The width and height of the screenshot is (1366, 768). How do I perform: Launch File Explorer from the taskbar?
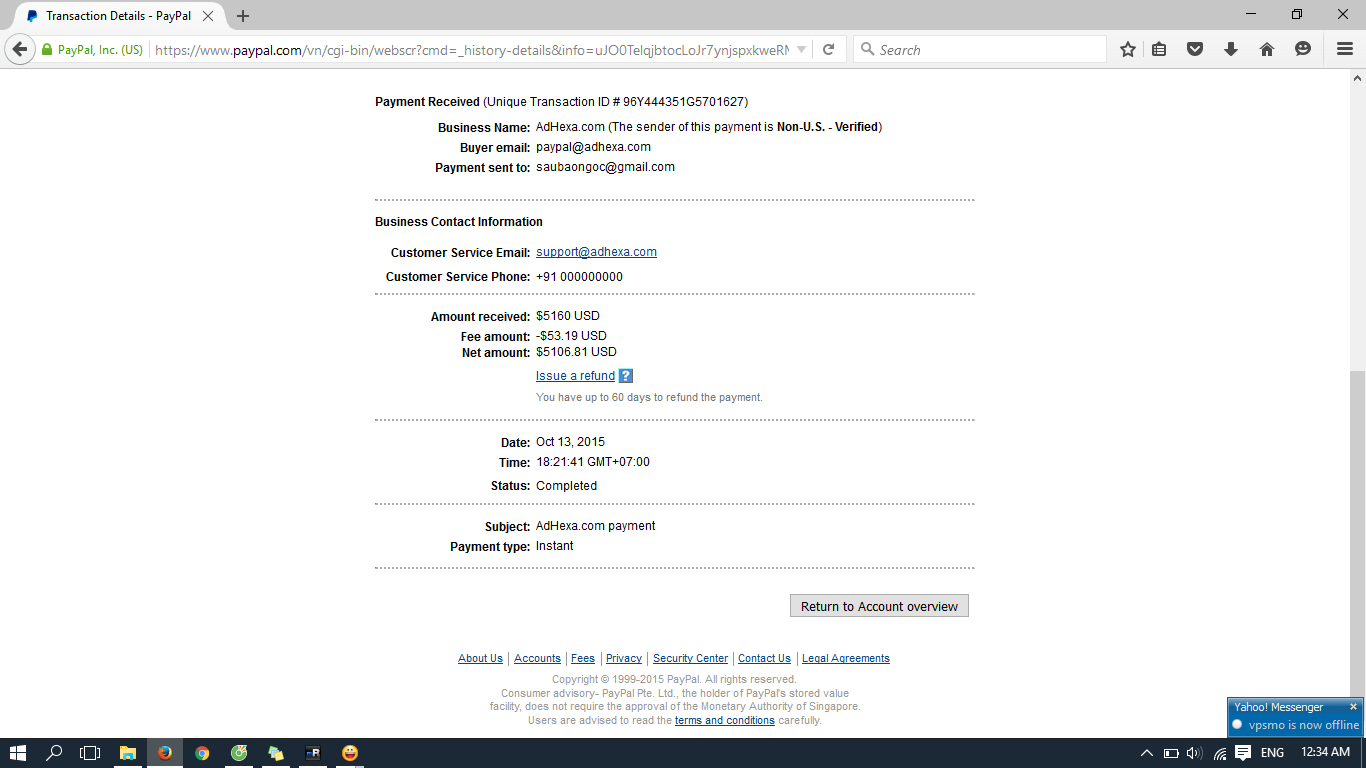coord(128,753)
